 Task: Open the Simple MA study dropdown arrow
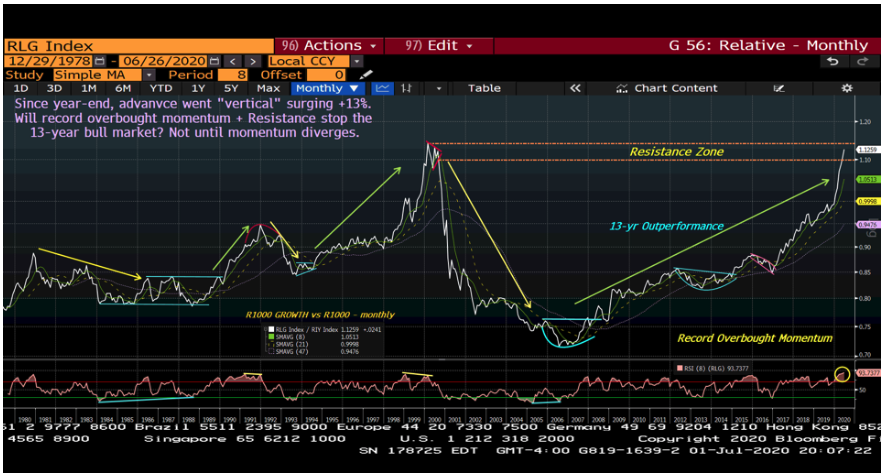pos(149,74)
